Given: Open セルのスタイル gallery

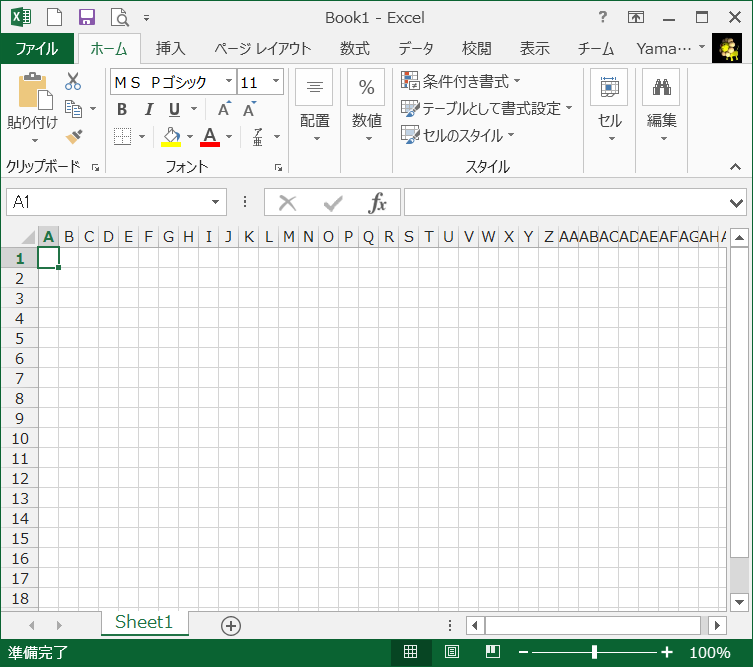Looking at the screenshot, I should (458, 135).
